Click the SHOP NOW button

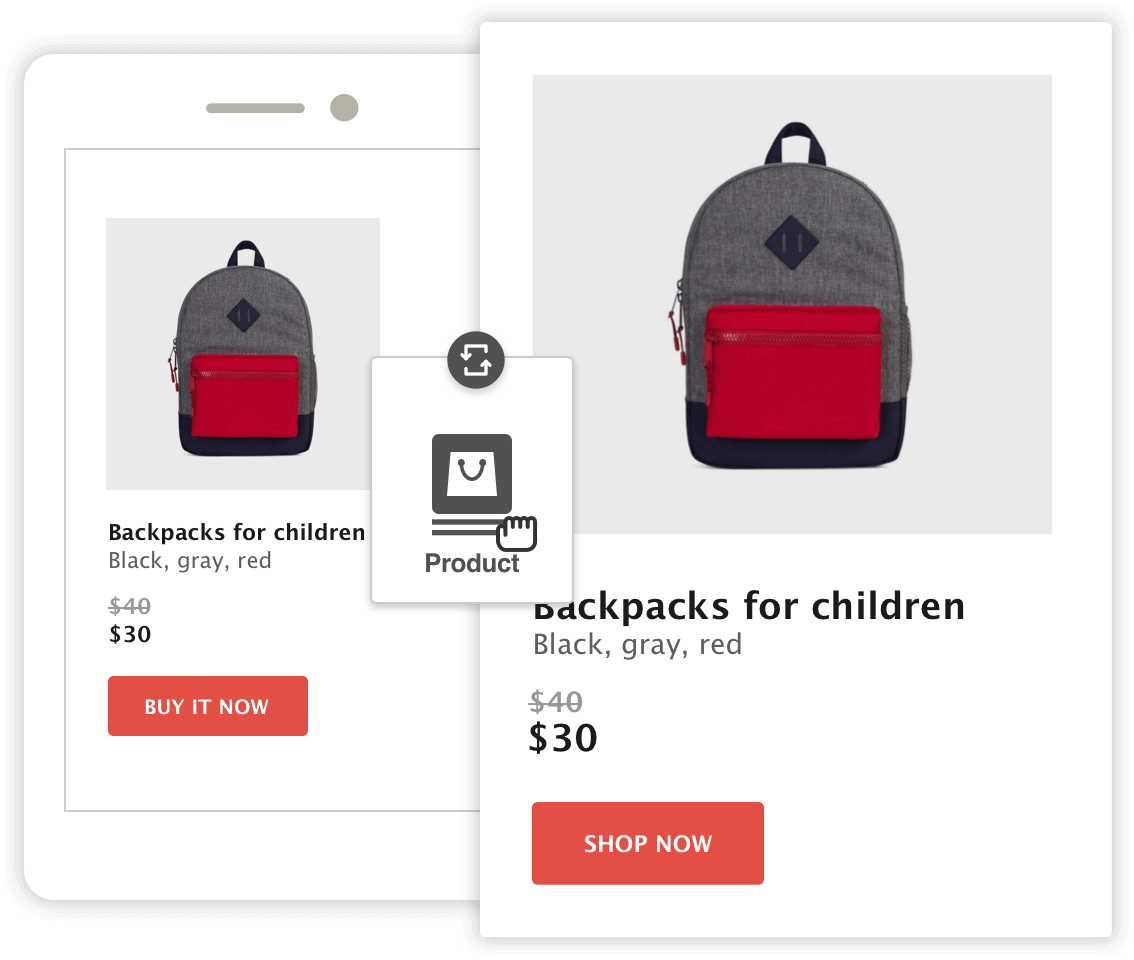point(648,844)
